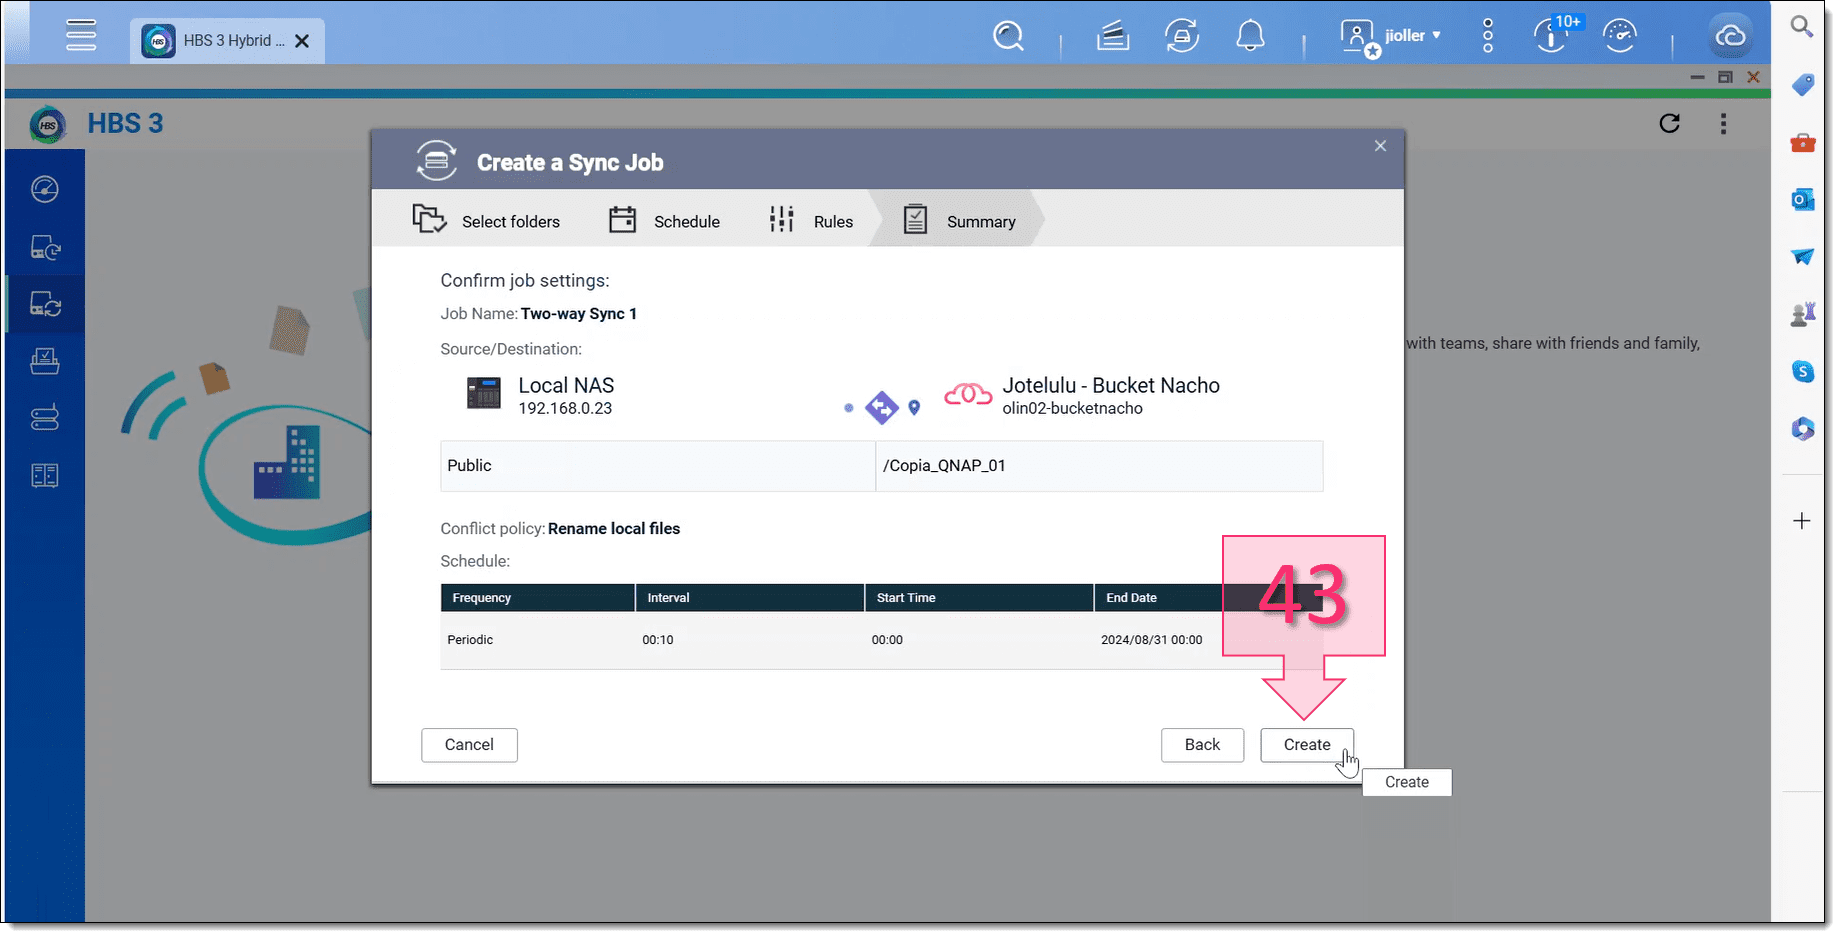This screenshot has width=1840, height=938.
Task: Click the 2024/08/31 00:00 end date value
Action: [1152, 640]
